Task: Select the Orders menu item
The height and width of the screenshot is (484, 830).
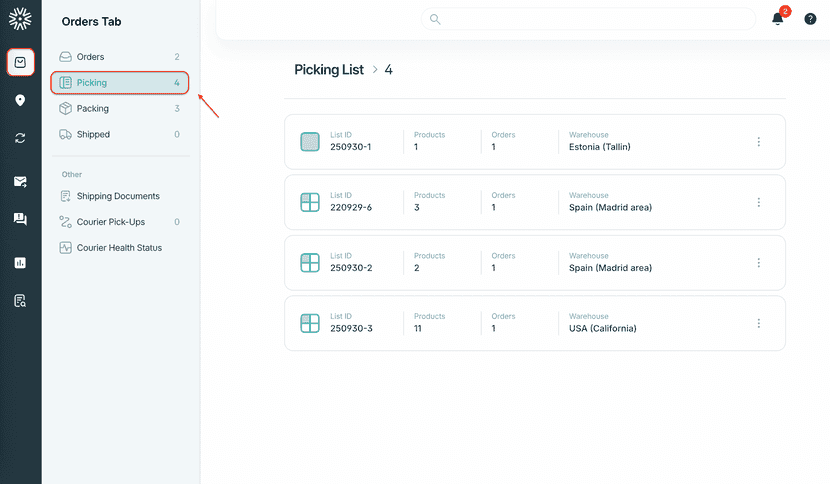Action: pyautogui.click(x=90, y=57)
